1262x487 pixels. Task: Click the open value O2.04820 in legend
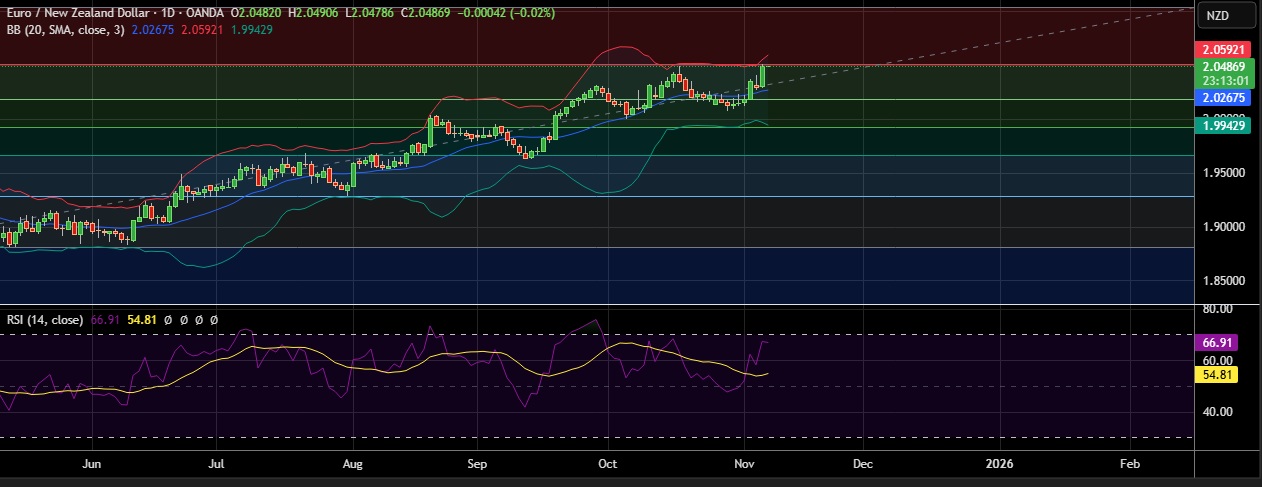tap(258, 15)
